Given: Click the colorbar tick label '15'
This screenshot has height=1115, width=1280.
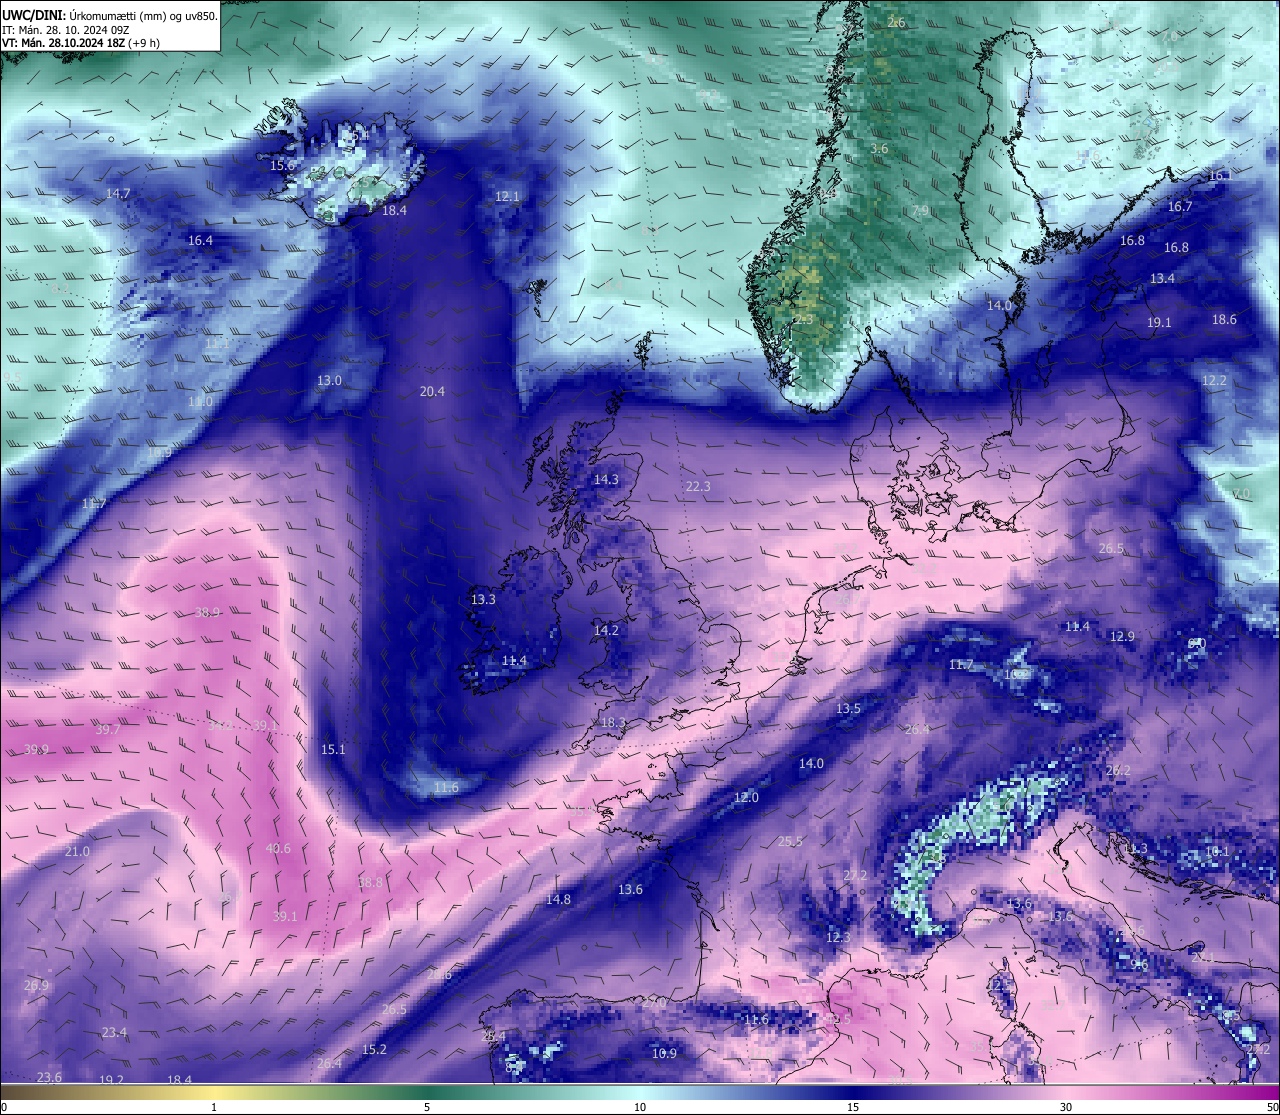Looking at the screenshot, I should click(853, 1107).
